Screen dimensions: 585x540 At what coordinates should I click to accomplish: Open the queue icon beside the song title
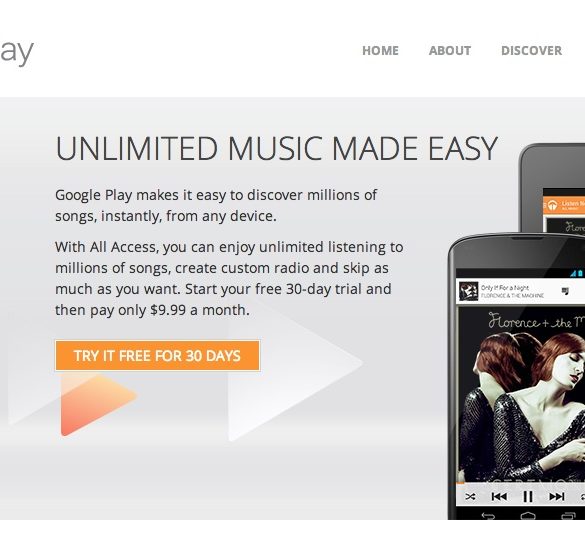coord(565,291)
